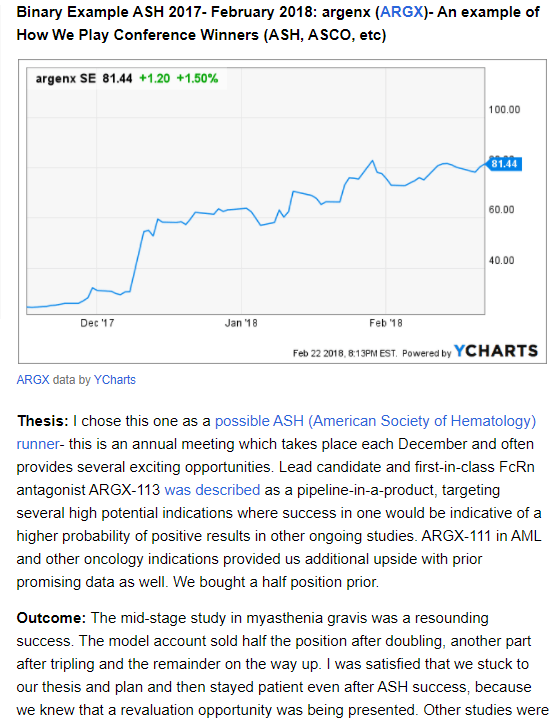Viewport: 560px width, 725px height.
Task: Click the 60.00 price axis label
Action: [x=501, y=210]
